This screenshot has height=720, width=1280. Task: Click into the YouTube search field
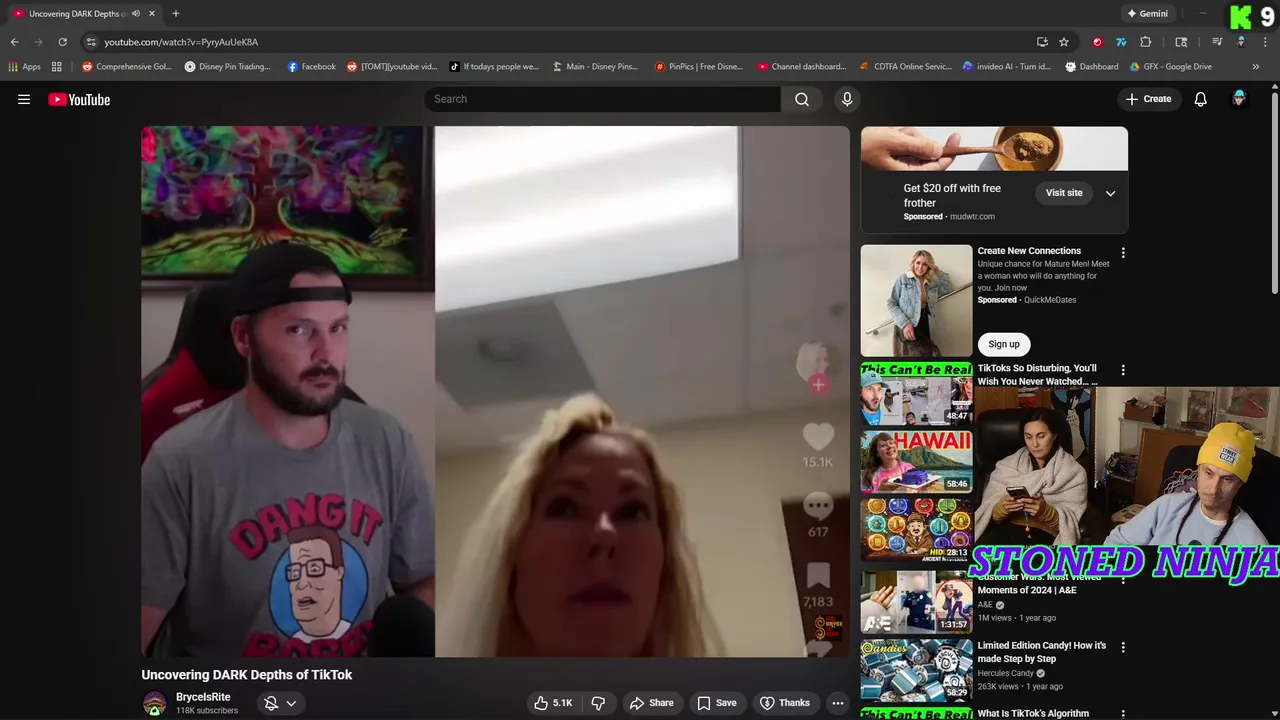click(603, 99)
